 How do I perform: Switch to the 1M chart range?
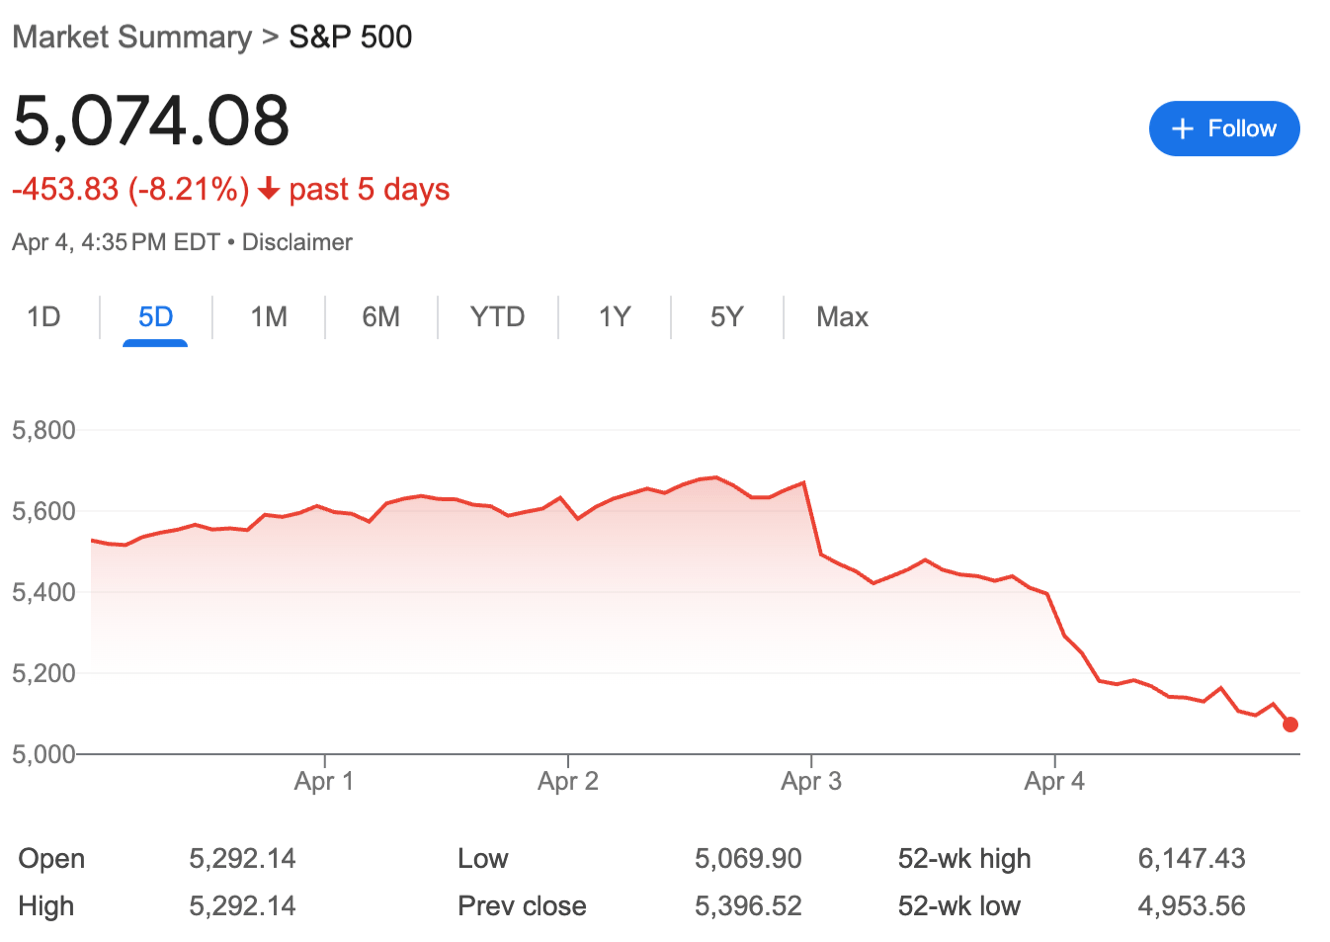point(268,318)
